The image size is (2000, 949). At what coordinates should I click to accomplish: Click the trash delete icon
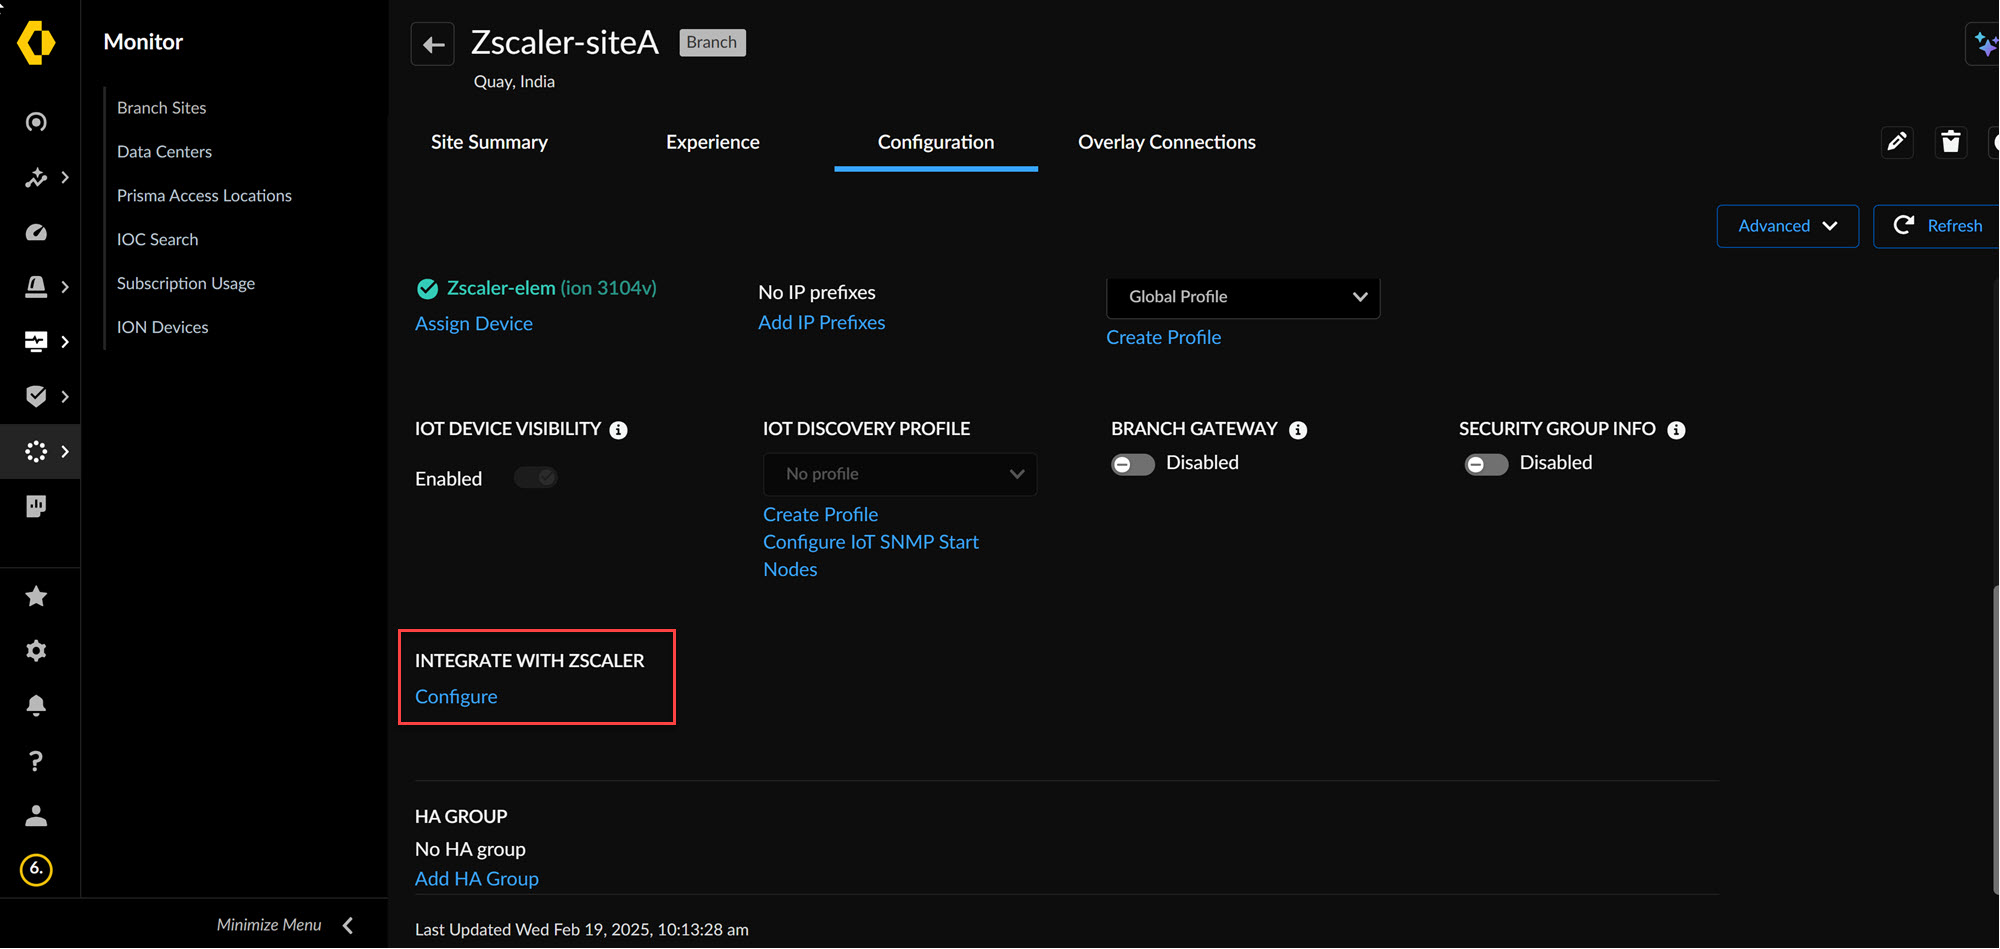tap(1950, 142)
